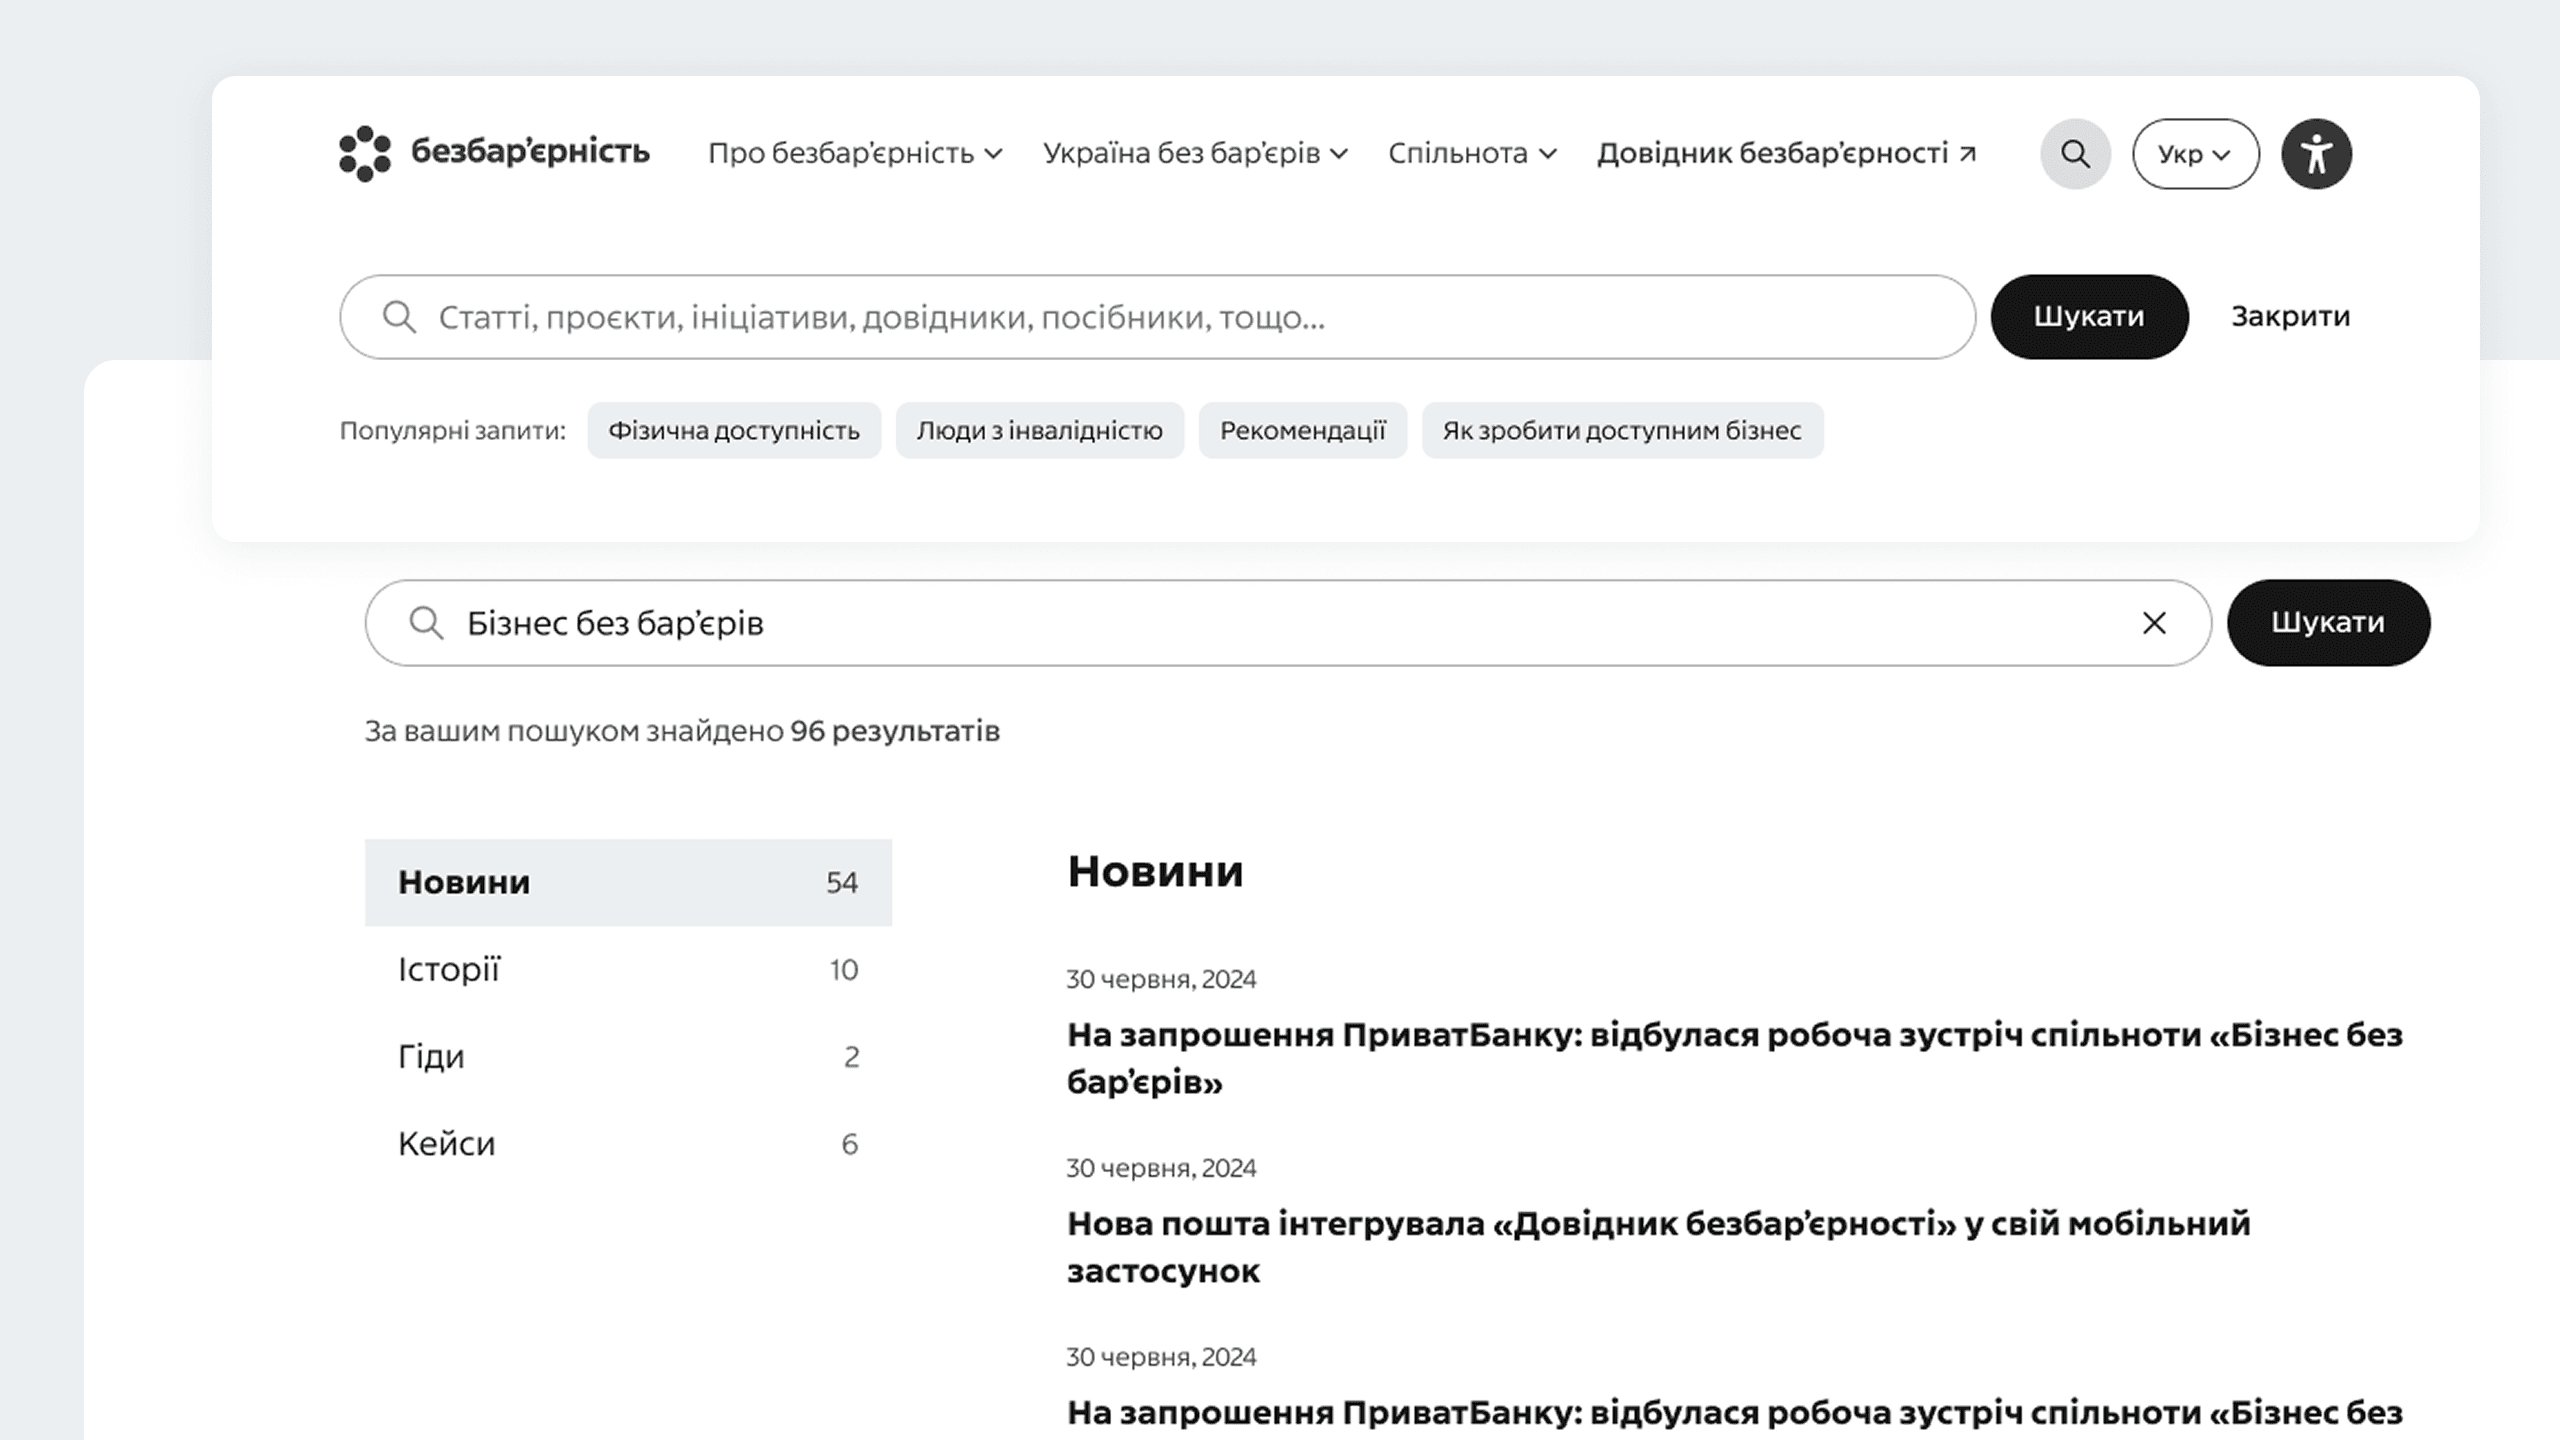Open search via header magnifier icon
2560x1440 pixels.
pos(2075,154)
